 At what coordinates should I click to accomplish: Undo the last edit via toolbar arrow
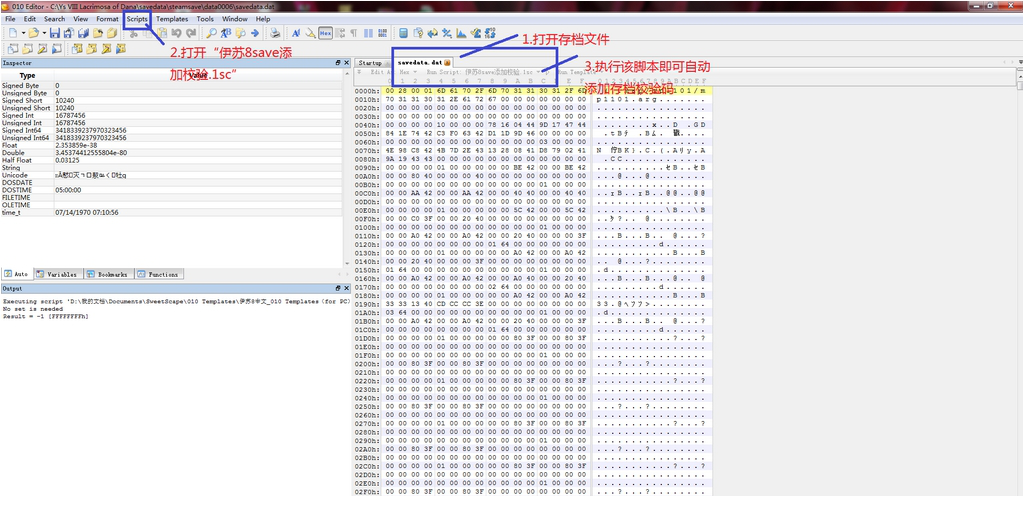pos(177,33)
